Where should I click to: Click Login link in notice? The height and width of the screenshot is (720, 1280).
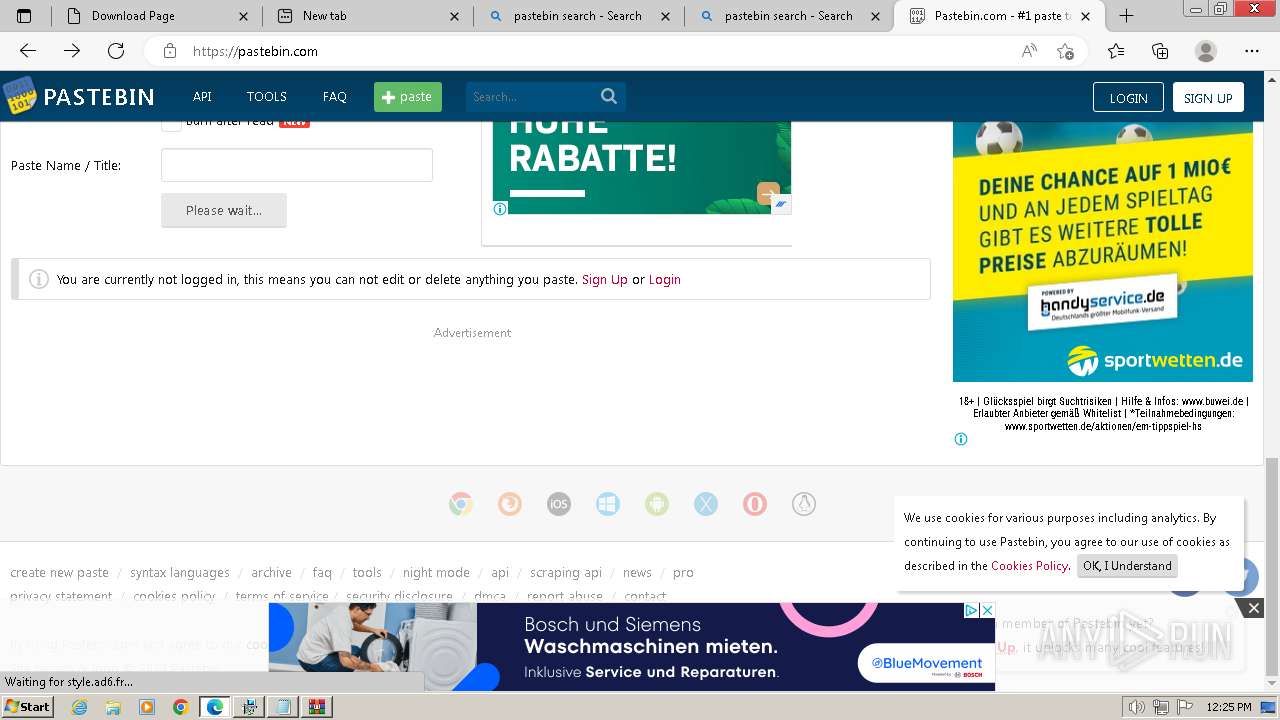click(x=665, y=280)
